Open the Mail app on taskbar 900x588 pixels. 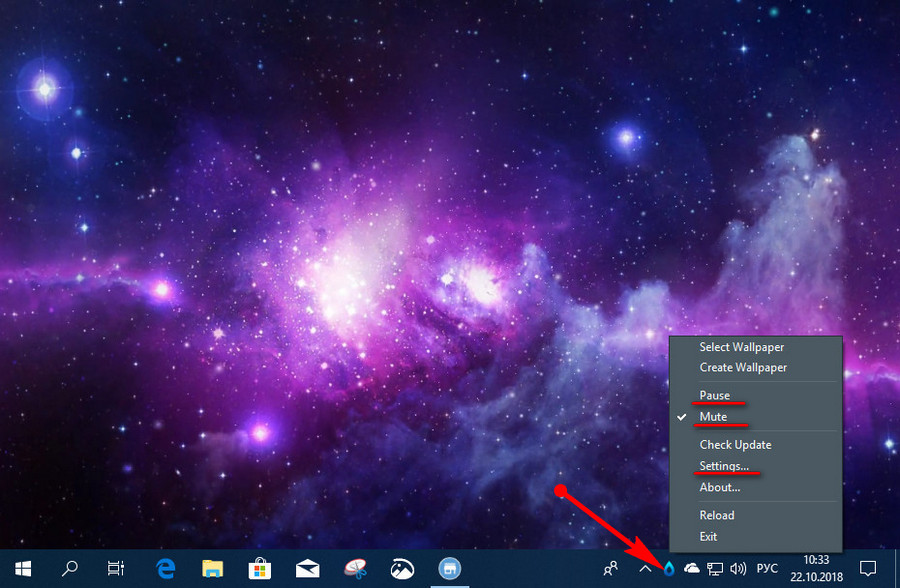pos(306,569)
